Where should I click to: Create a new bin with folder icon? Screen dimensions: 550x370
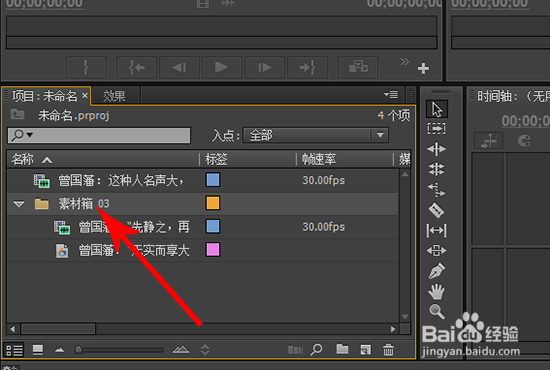point(342,349)
